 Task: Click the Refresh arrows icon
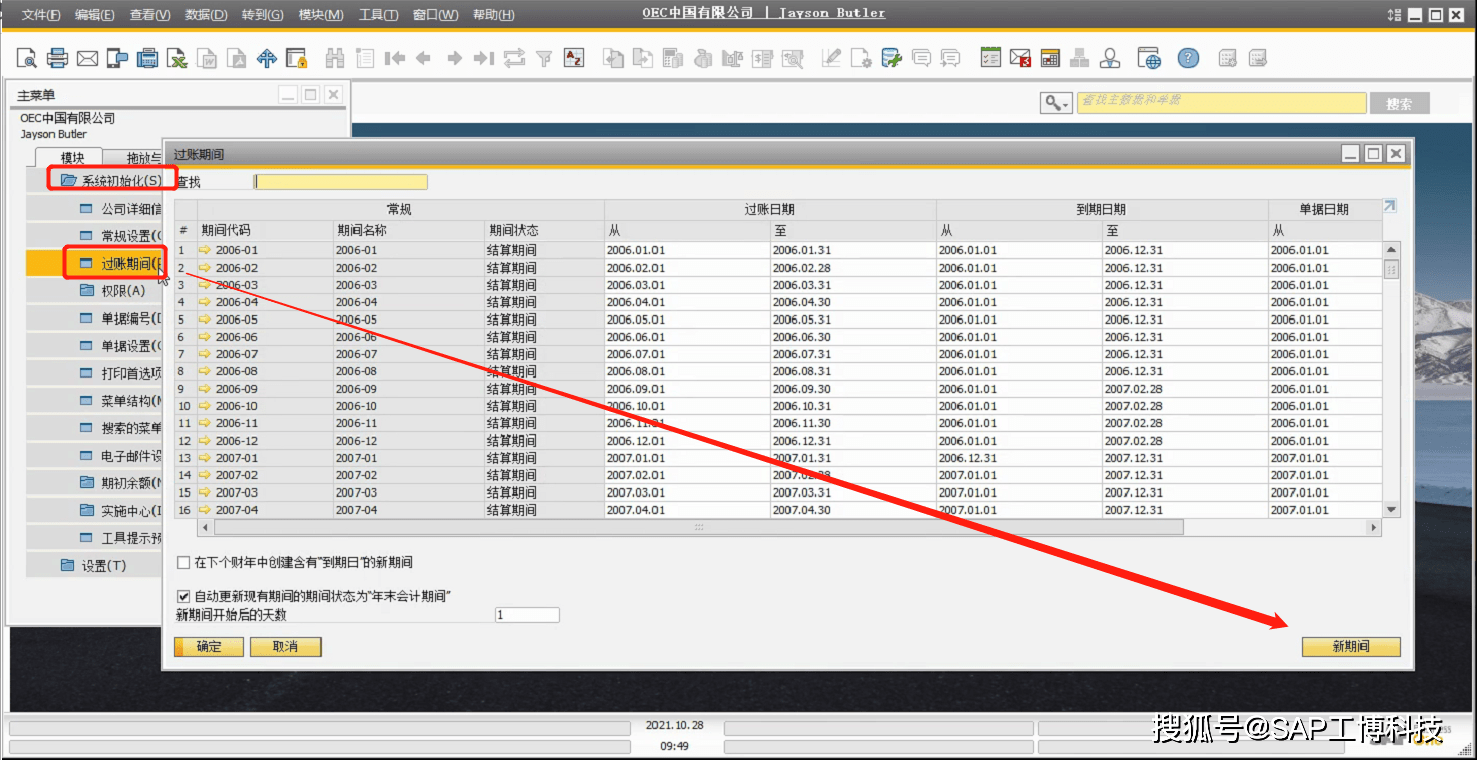point(514,58)
